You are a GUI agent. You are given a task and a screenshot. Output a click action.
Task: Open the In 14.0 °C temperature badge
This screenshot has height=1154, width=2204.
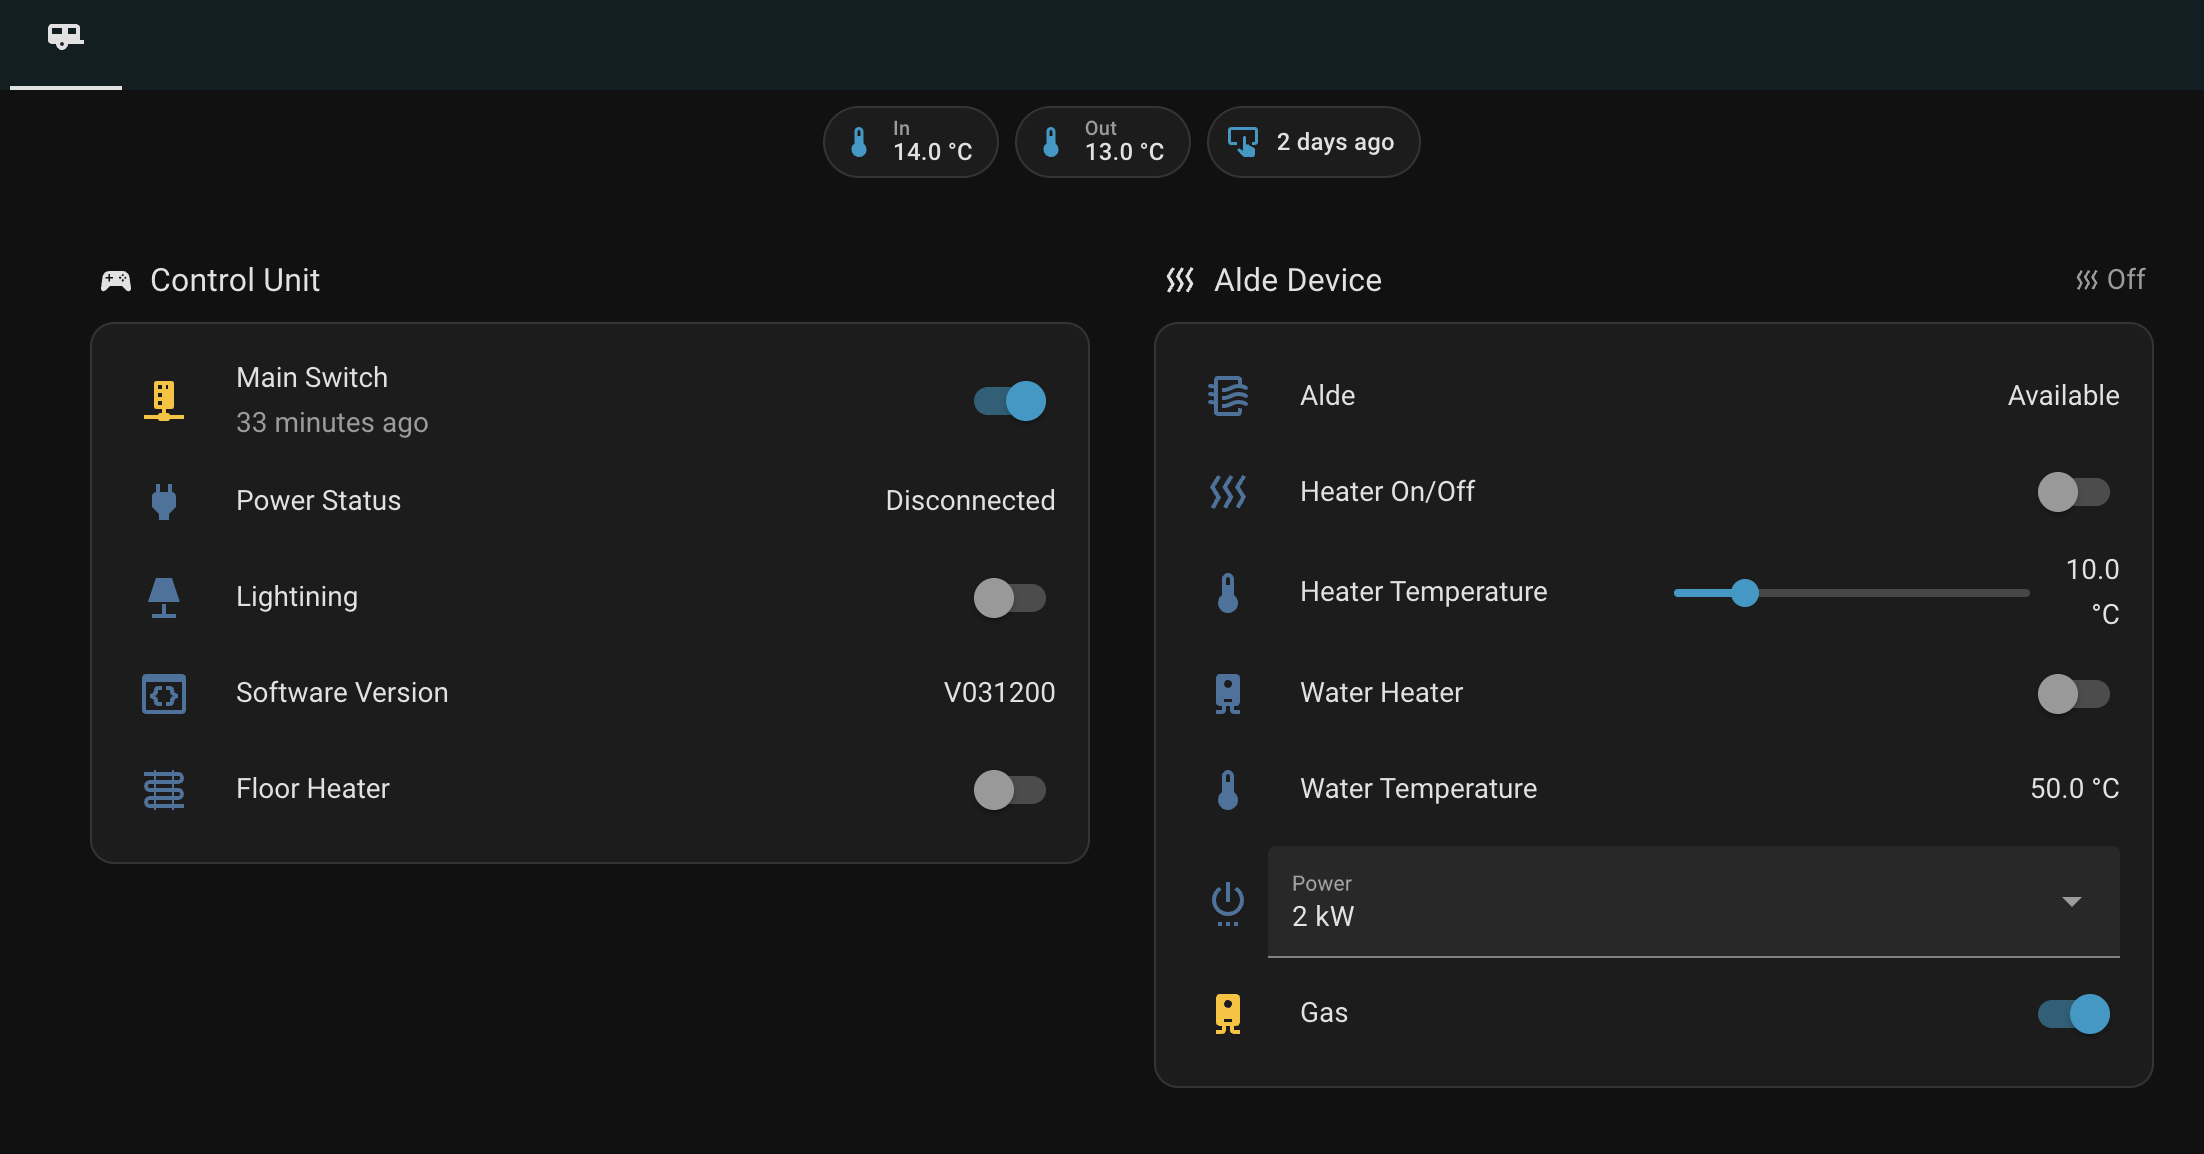pos(910,142)
